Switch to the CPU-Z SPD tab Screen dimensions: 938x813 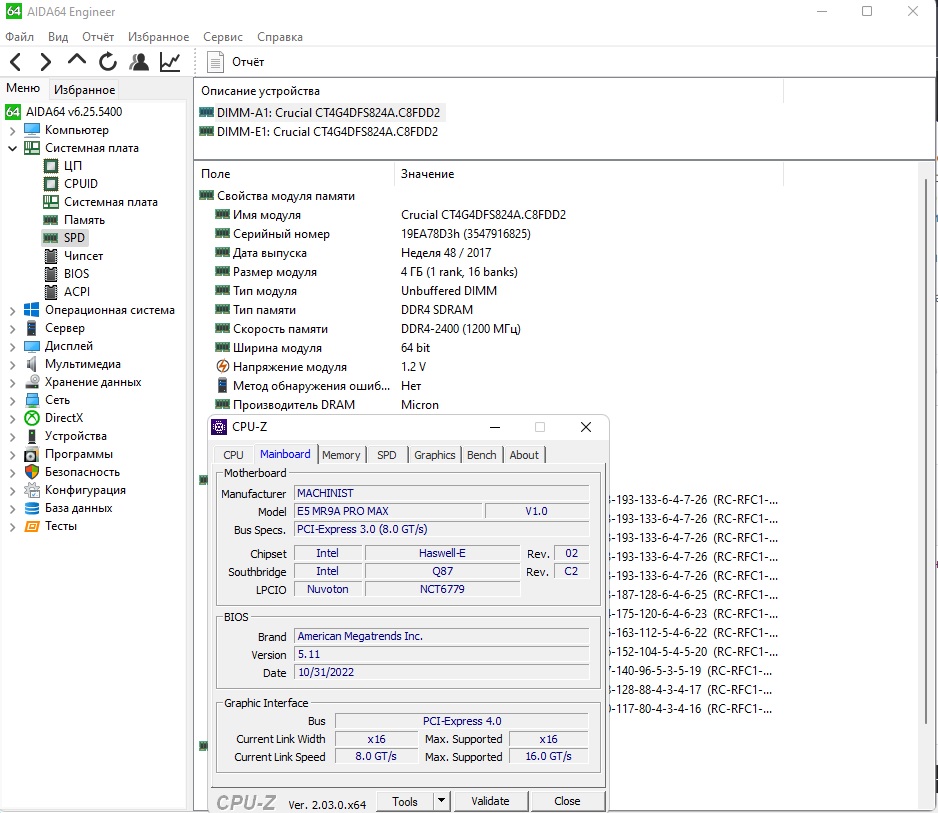coord(386,455)
